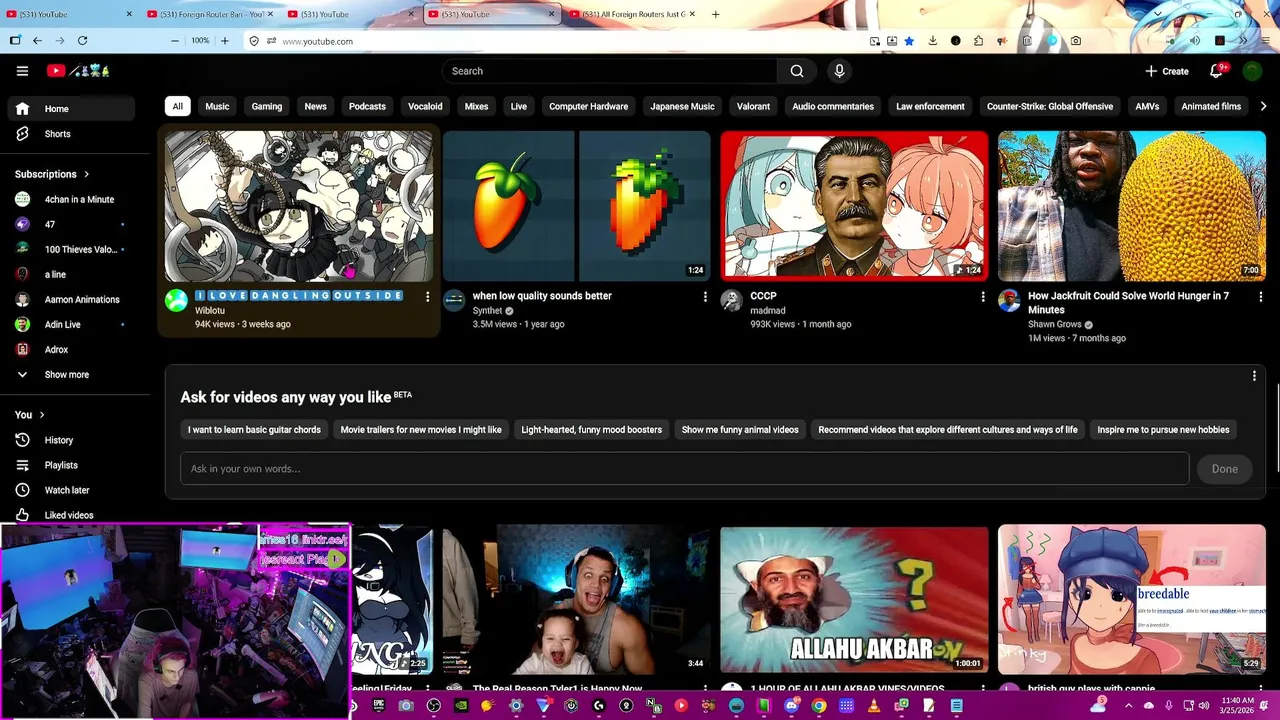
Task: Choose 'Light-hearted, funny mood boosters' suggestion
Action: click(x=591, y=430)
